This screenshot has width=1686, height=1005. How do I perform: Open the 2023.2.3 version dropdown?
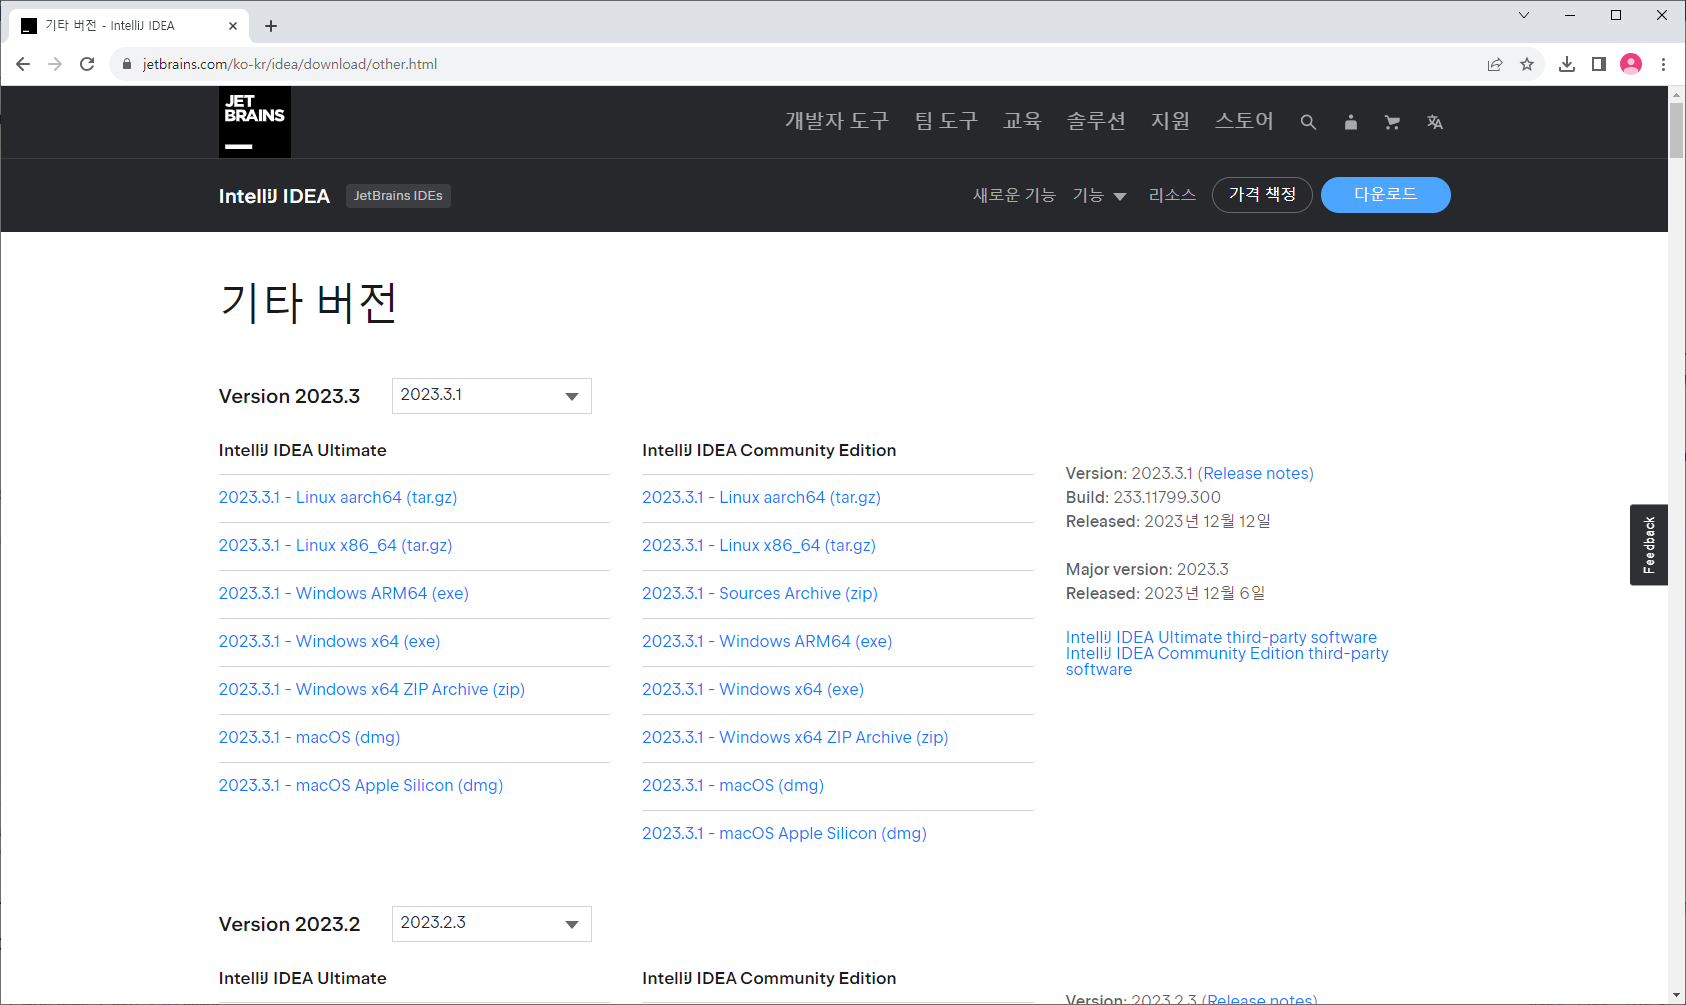pos(492,924)
